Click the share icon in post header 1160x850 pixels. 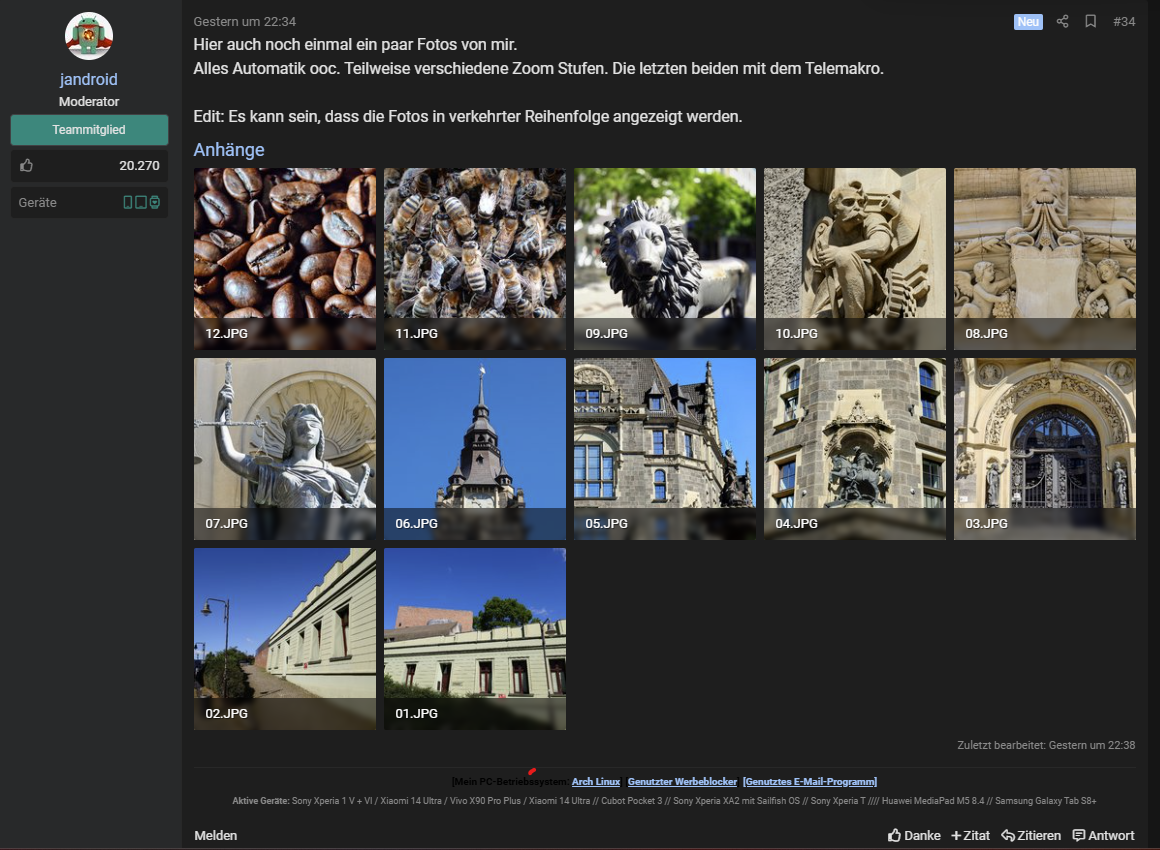click(x=1063, y=21)
